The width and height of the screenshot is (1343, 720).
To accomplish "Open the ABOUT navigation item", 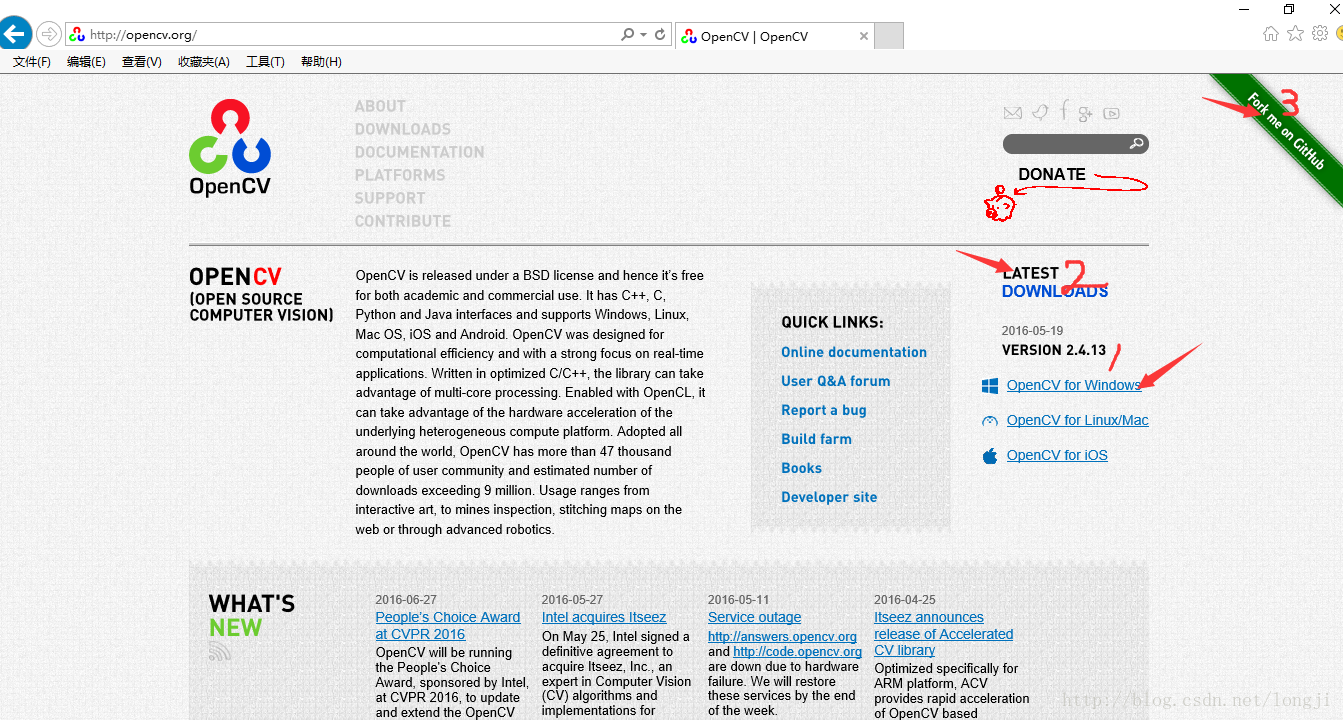I will 380,106.
